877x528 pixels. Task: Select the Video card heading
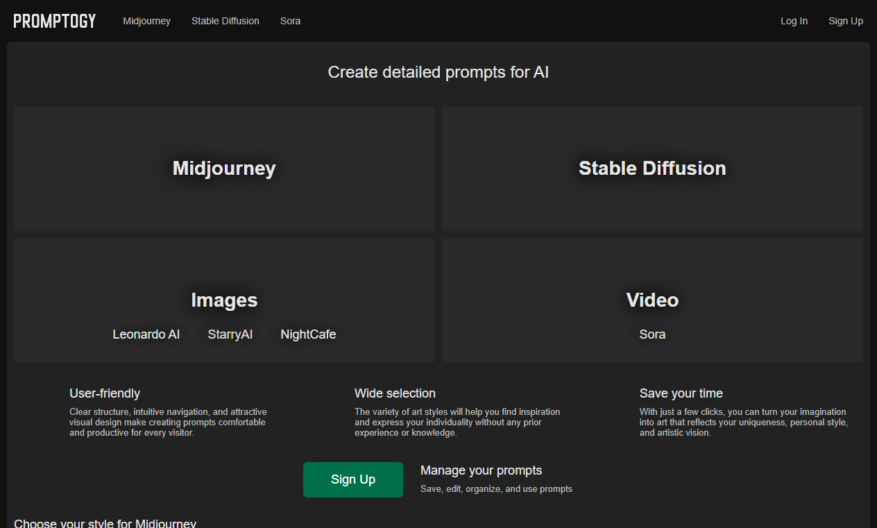[x=652, y=300]
